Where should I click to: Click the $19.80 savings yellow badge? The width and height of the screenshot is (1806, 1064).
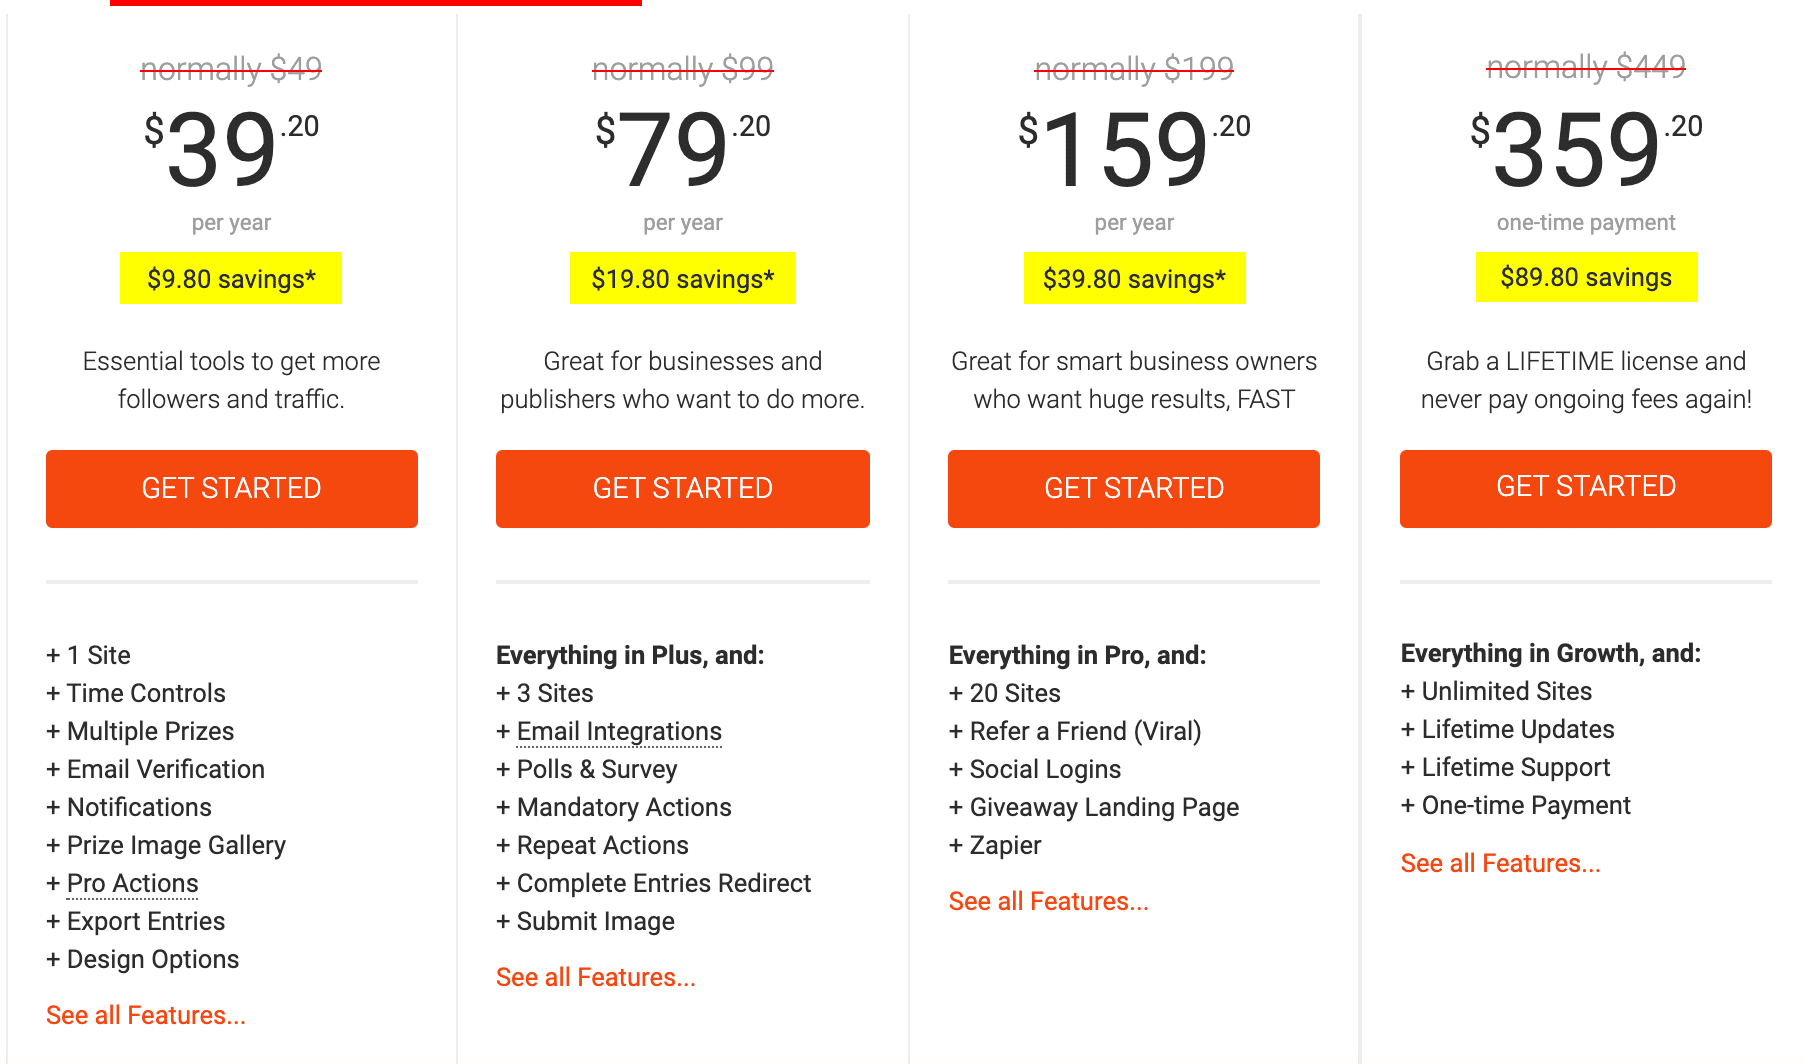(x=682, y=278)
